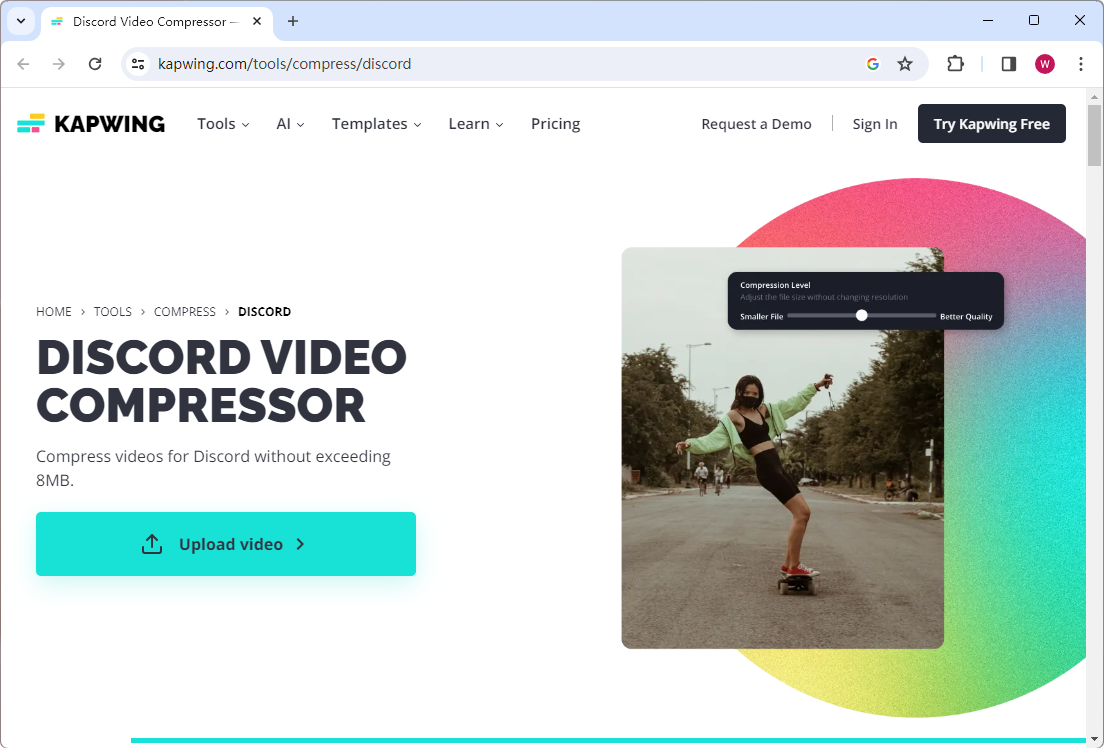
Task: Click the 'Better Quality' slider label
Action: [966, 316]
